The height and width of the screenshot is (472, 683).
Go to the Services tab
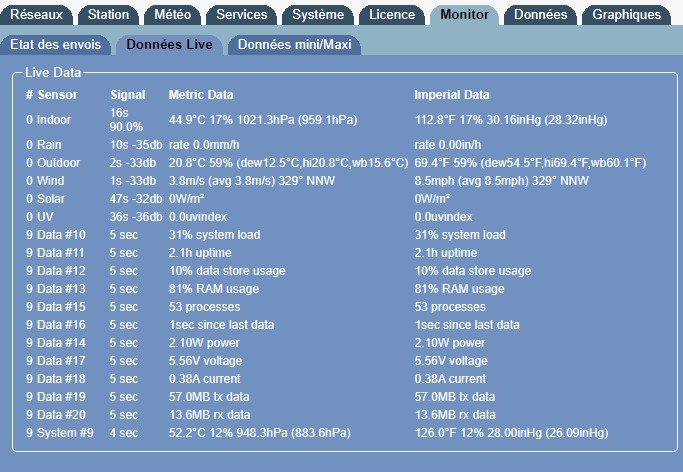[x=242, y=14]
